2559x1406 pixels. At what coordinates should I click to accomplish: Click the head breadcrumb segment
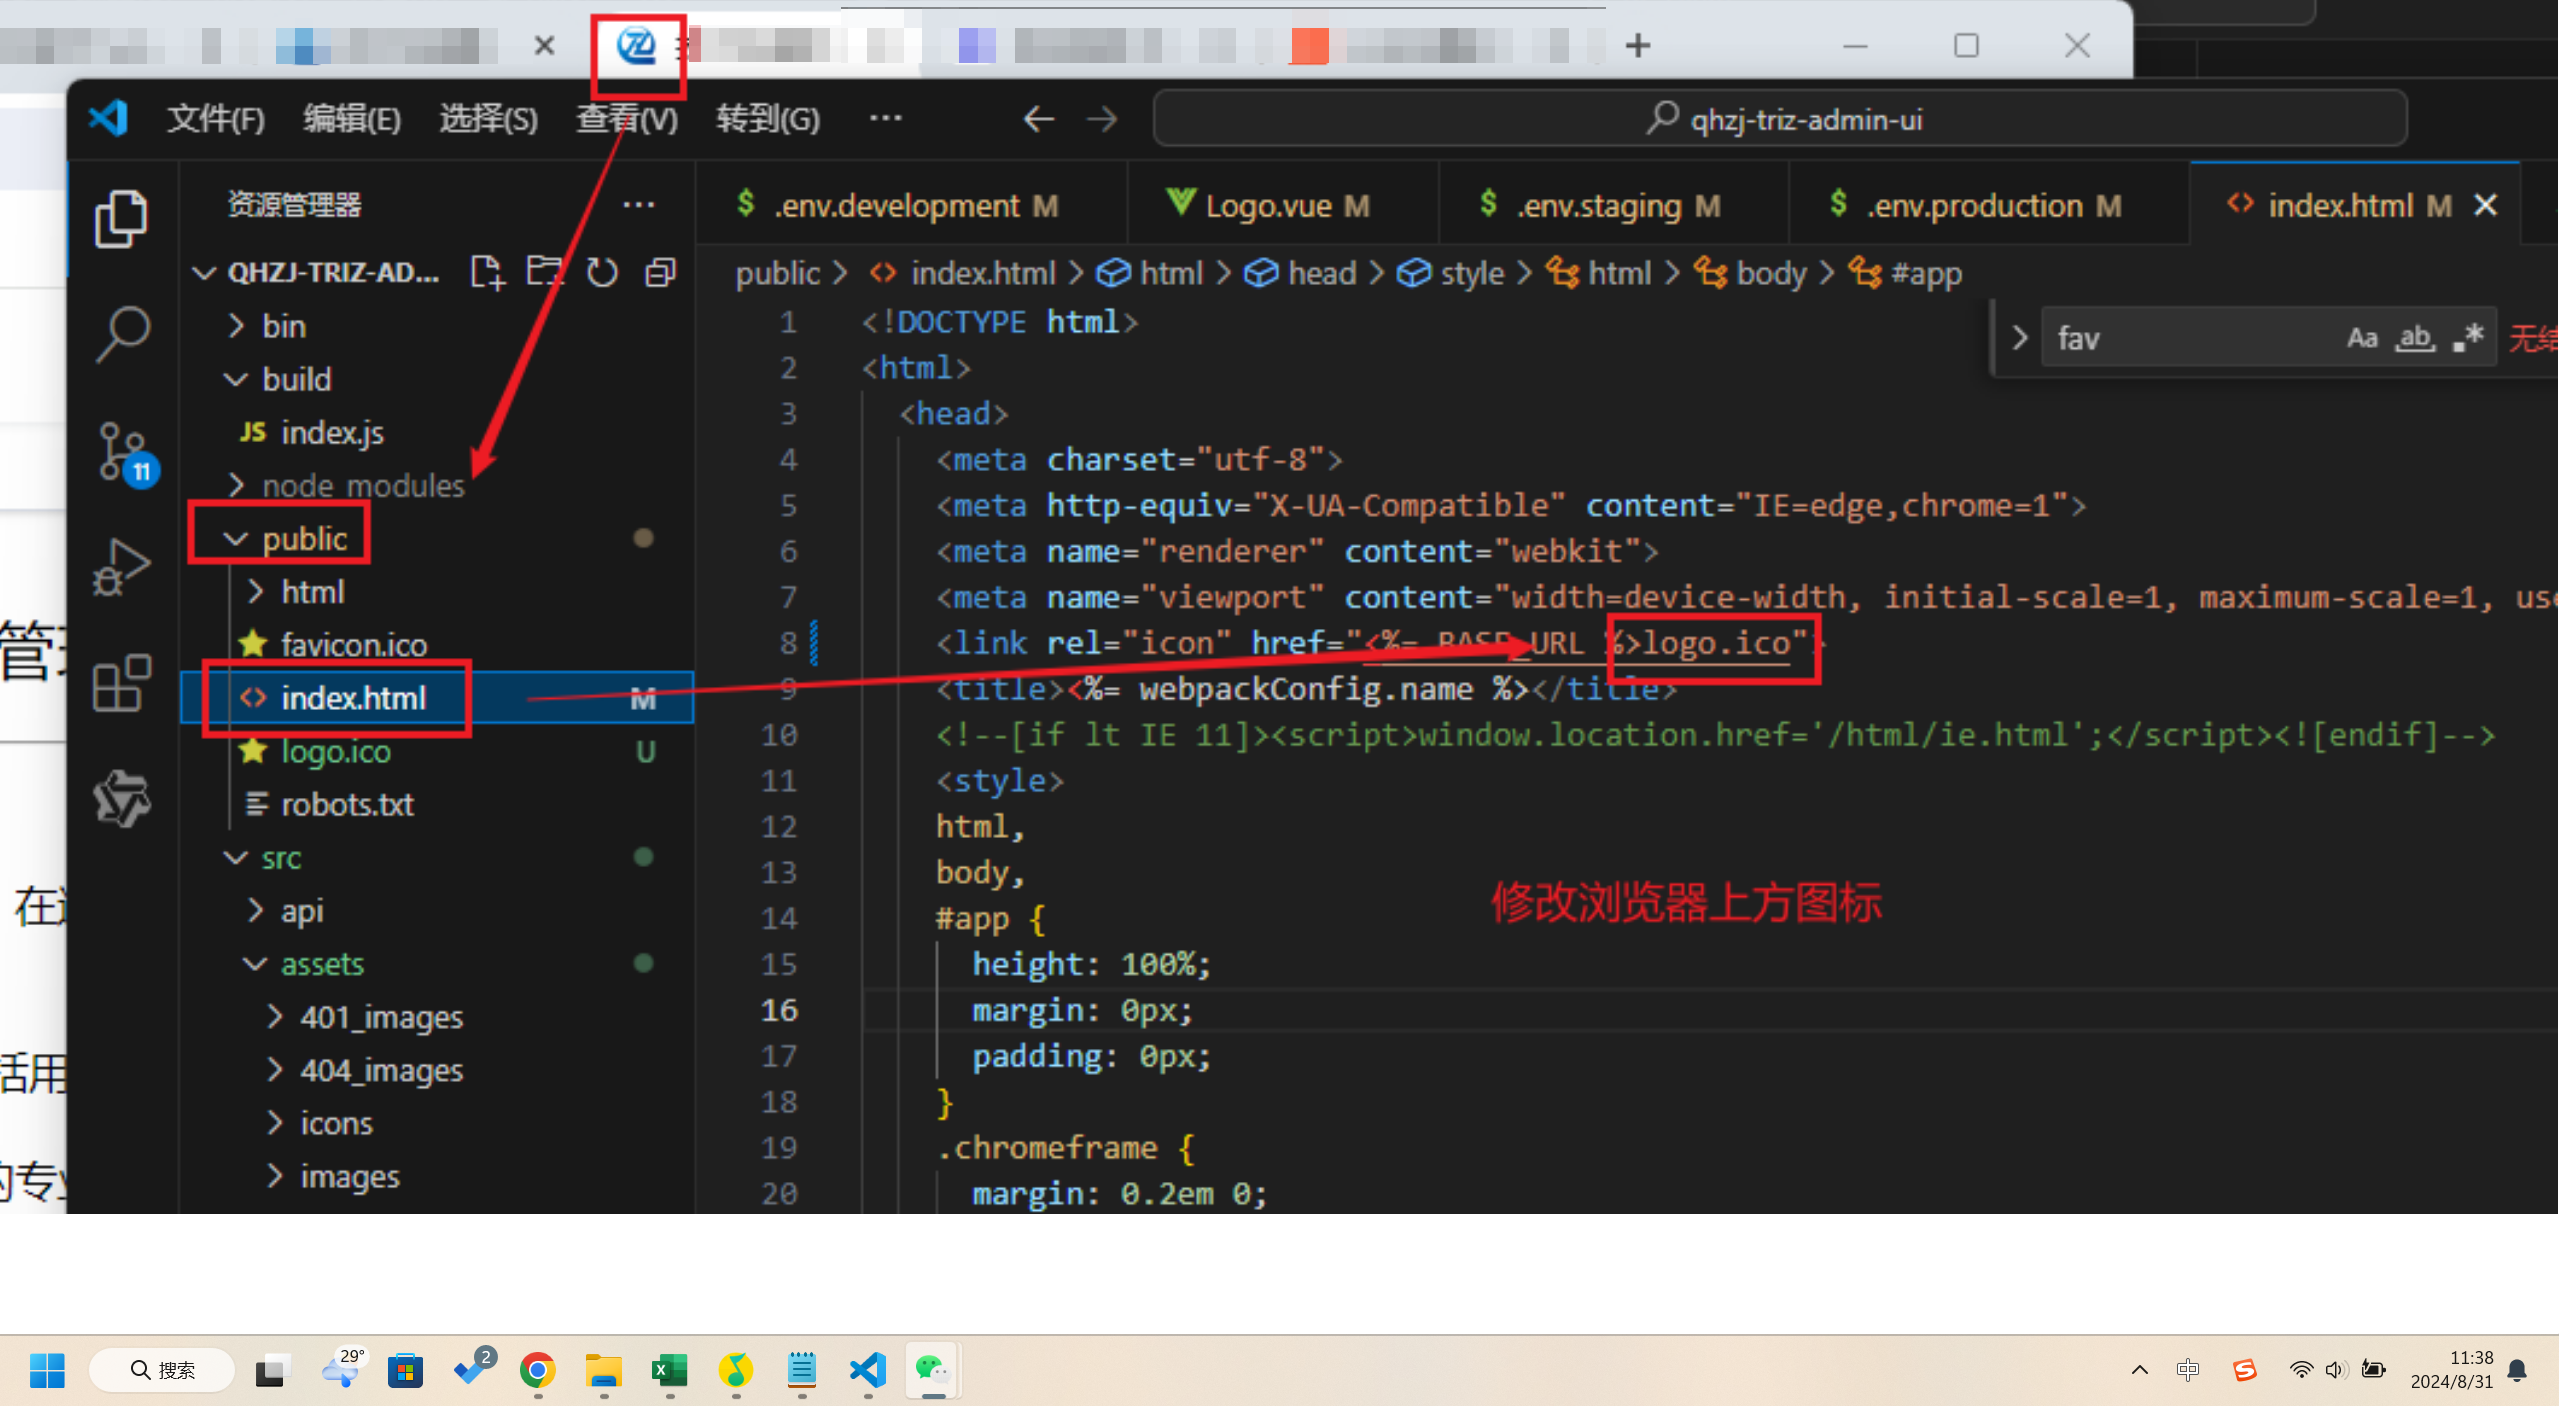(x=1301, y=273)
